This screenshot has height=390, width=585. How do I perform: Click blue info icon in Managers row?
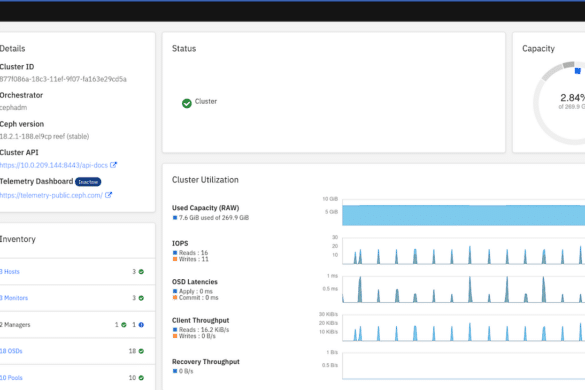click(x=141, y=325)
